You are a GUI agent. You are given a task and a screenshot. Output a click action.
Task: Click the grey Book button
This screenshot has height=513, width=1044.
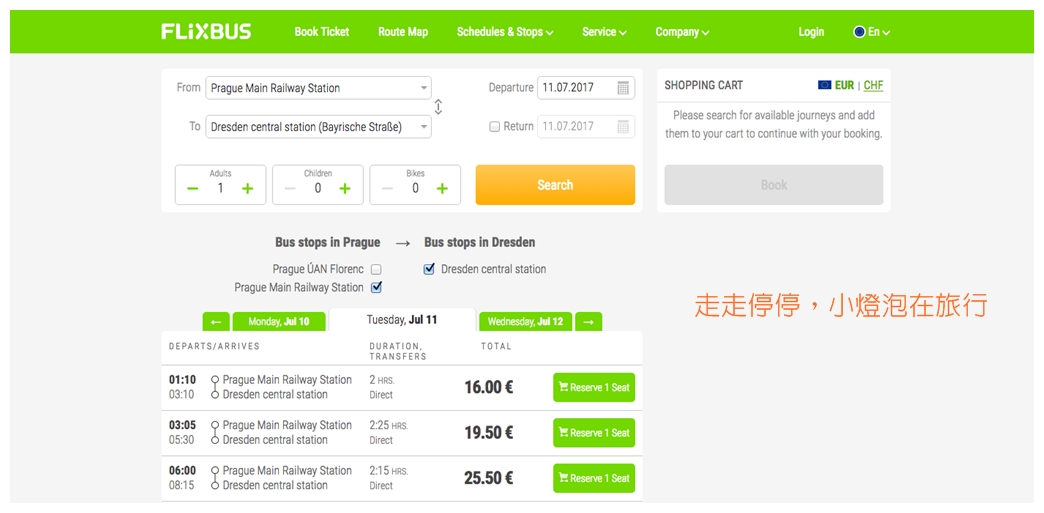coord(774,185)
